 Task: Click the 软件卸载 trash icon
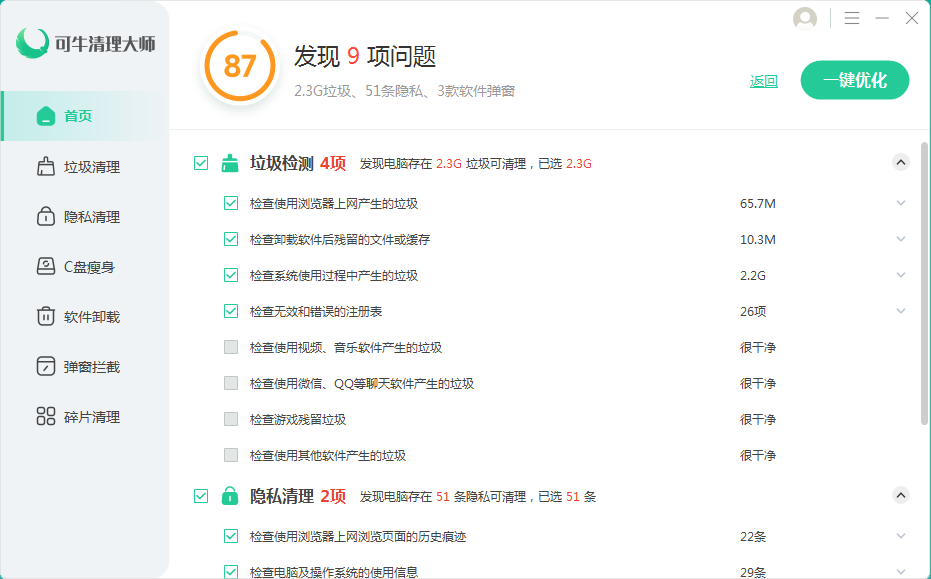pos(45,317)
